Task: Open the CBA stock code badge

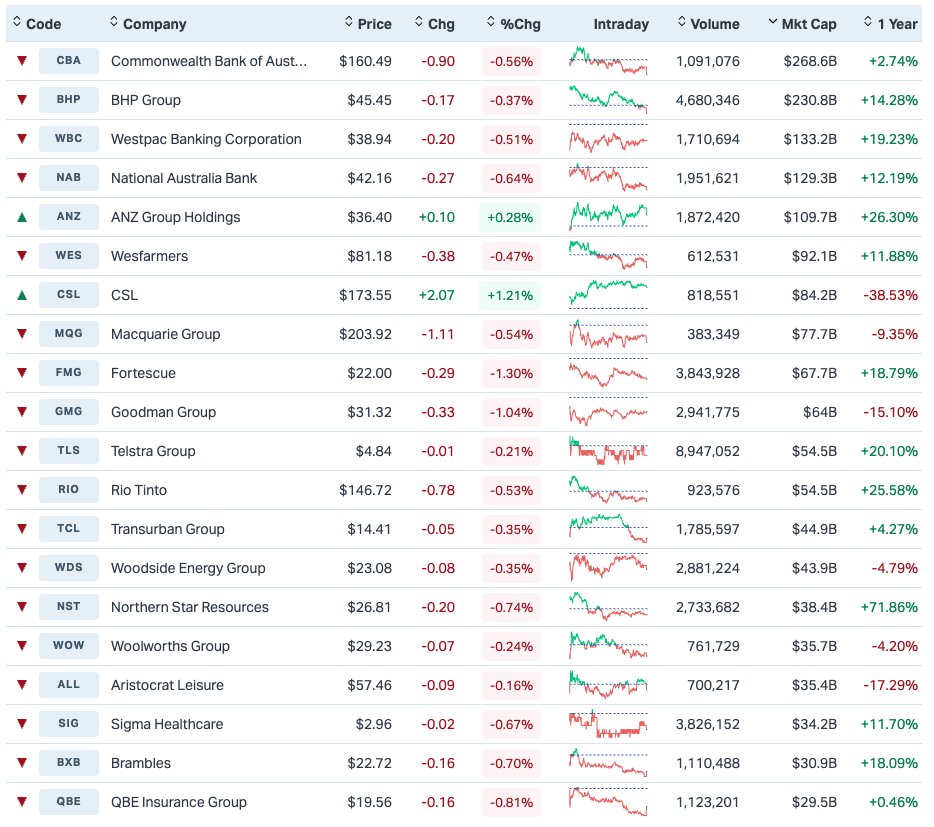Action: point(69,61)
